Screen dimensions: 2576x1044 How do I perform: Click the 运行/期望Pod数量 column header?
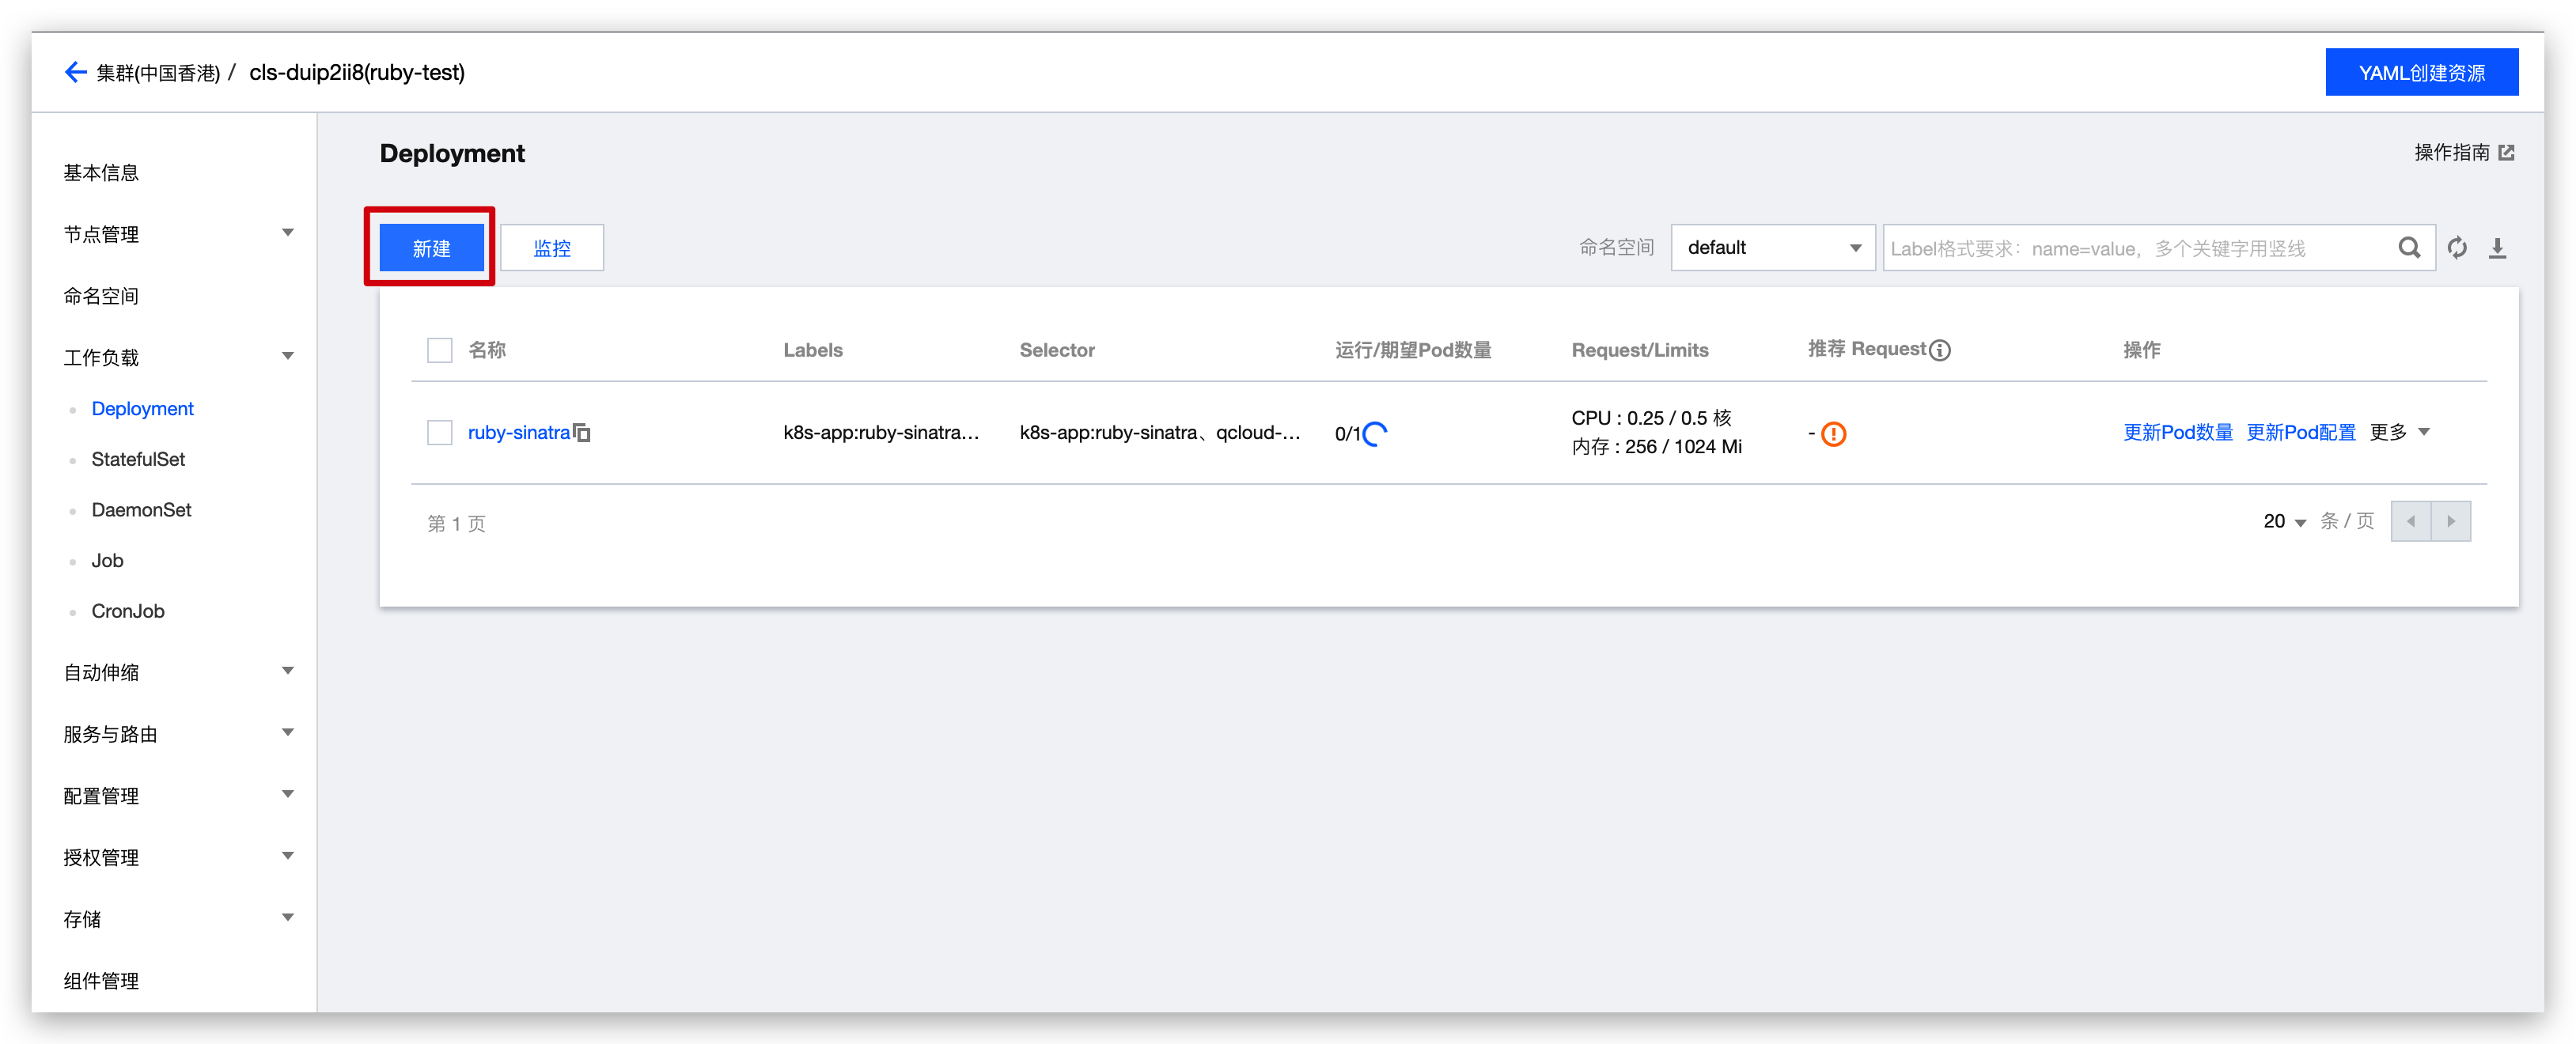(1412, 350)
